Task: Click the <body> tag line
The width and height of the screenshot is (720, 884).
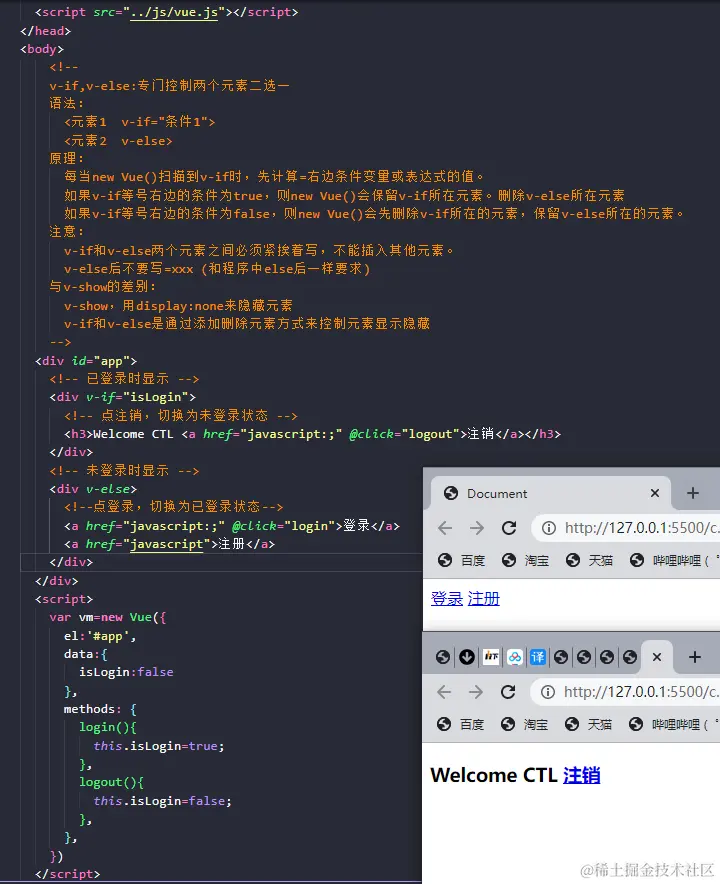Action: (x=42, y=49)
